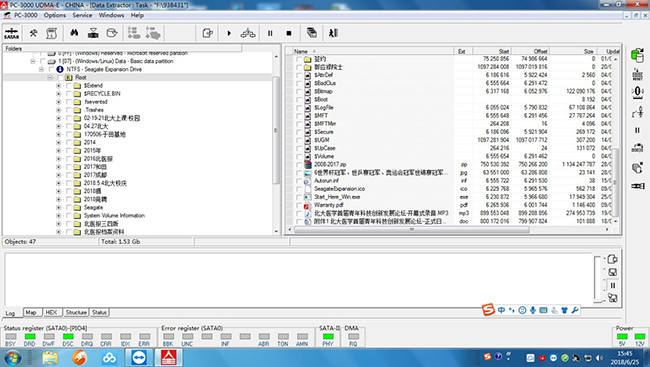Image resolution: width=650 pixels, height=367 pixels.
Task: Check the box beside $MFT file
Action: pyautogui.click(x=299, y=116)
